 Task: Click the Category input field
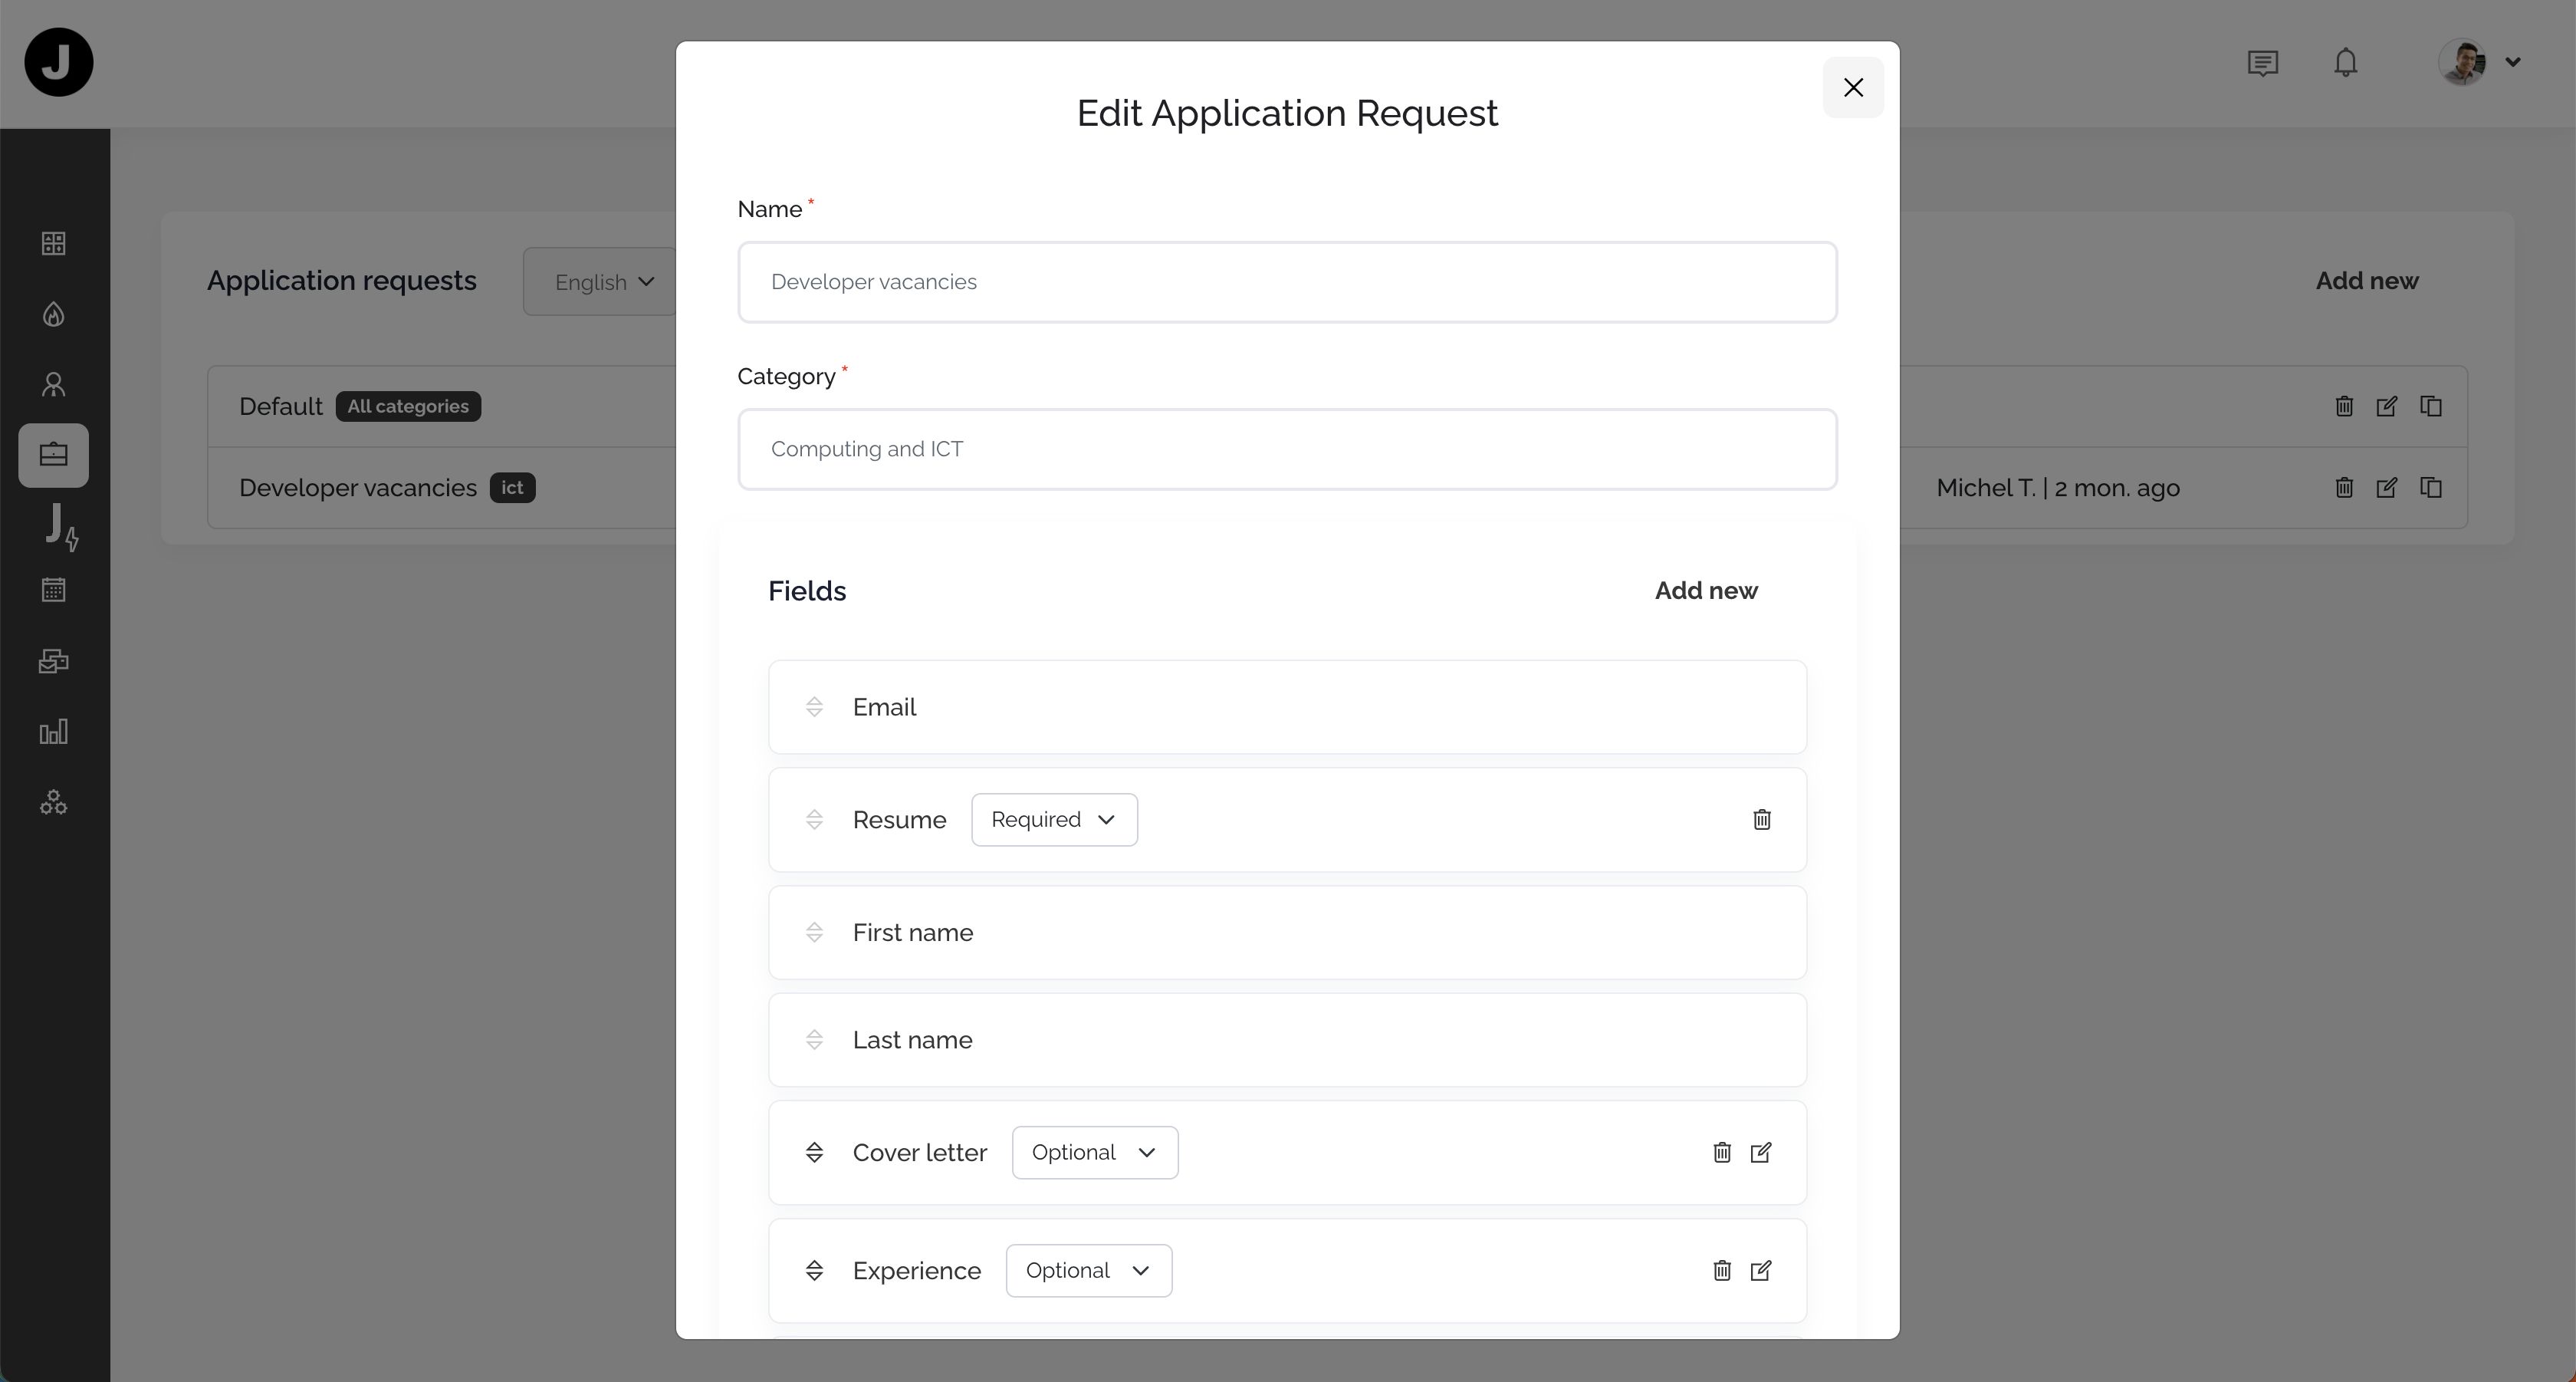1286,449
